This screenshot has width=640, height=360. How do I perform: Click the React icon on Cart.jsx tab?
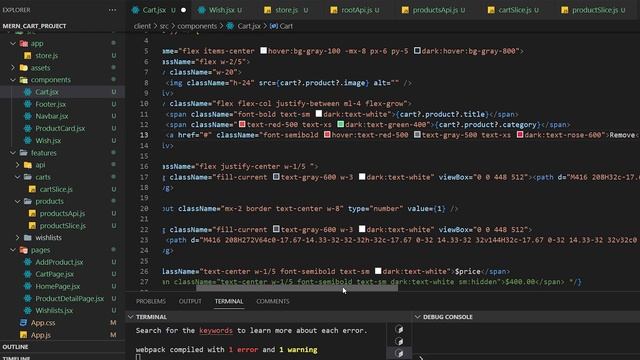tap(136, 10)
